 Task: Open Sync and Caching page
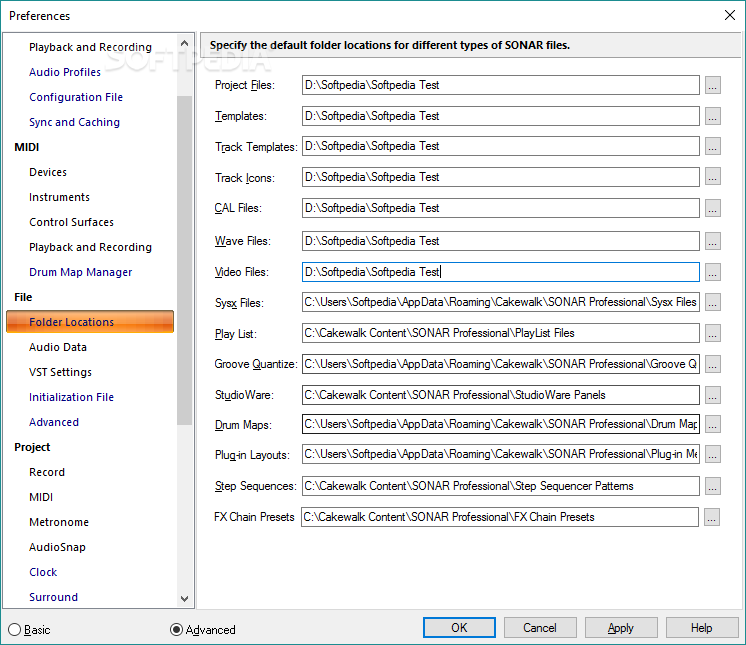[x=74, y=122]
